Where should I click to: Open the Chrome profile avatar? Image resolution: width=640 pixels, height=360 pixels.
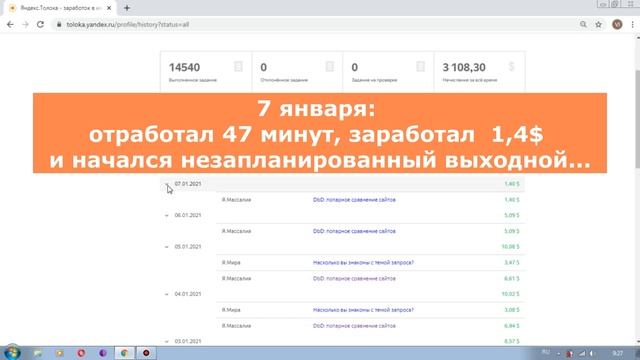click(617, 24)
